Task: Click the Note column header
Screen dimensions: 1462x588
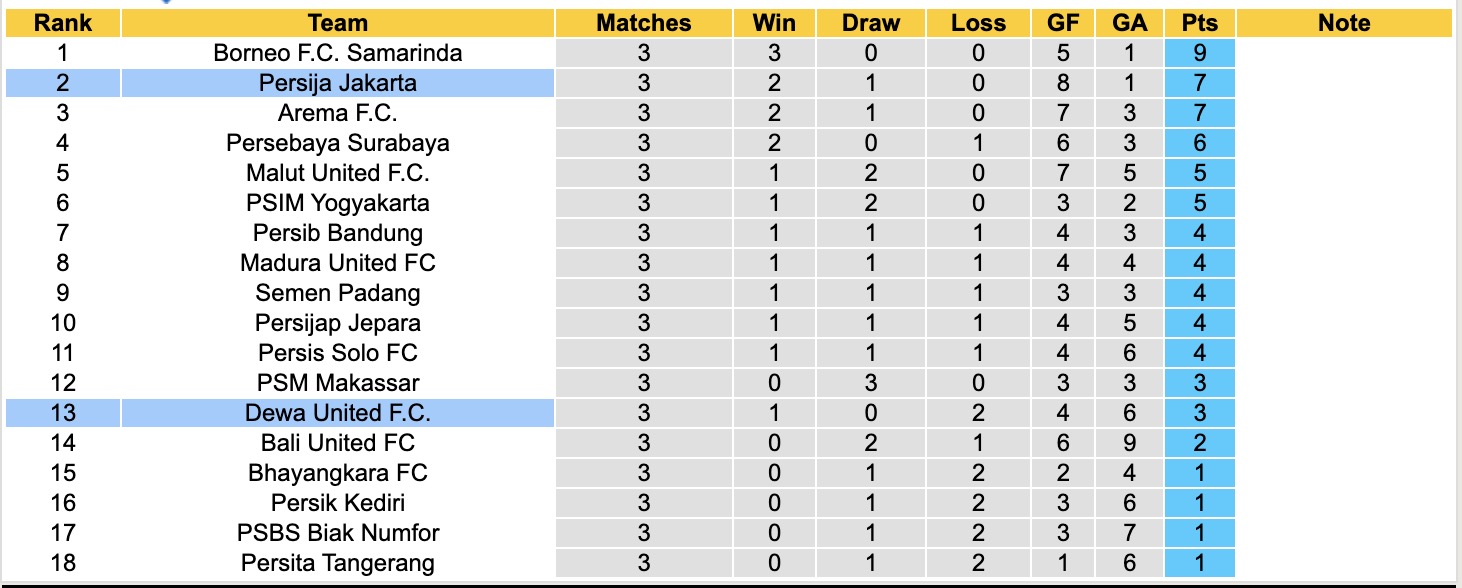Action: [1344, 23]
